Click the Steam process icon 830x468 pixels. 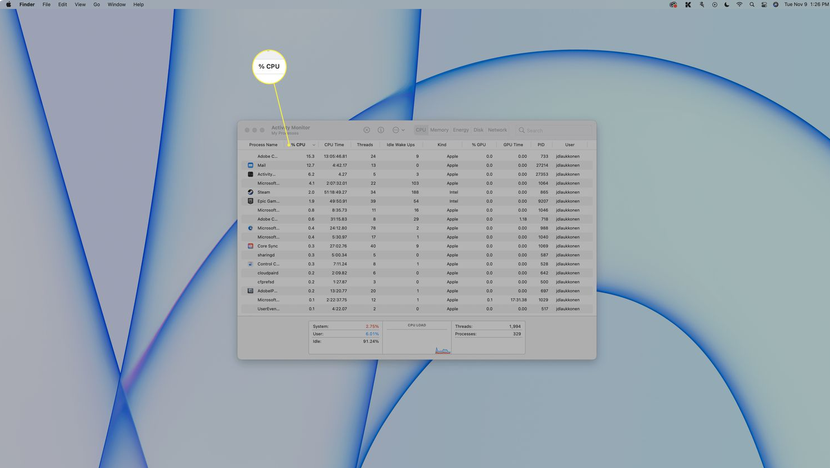pos(250,192)
